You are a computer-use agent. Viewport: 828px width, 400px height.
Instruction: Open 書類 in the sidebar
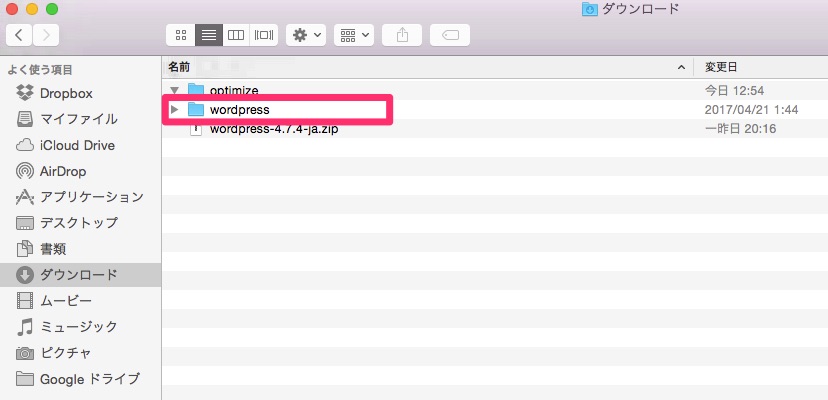tap(80, 249)
